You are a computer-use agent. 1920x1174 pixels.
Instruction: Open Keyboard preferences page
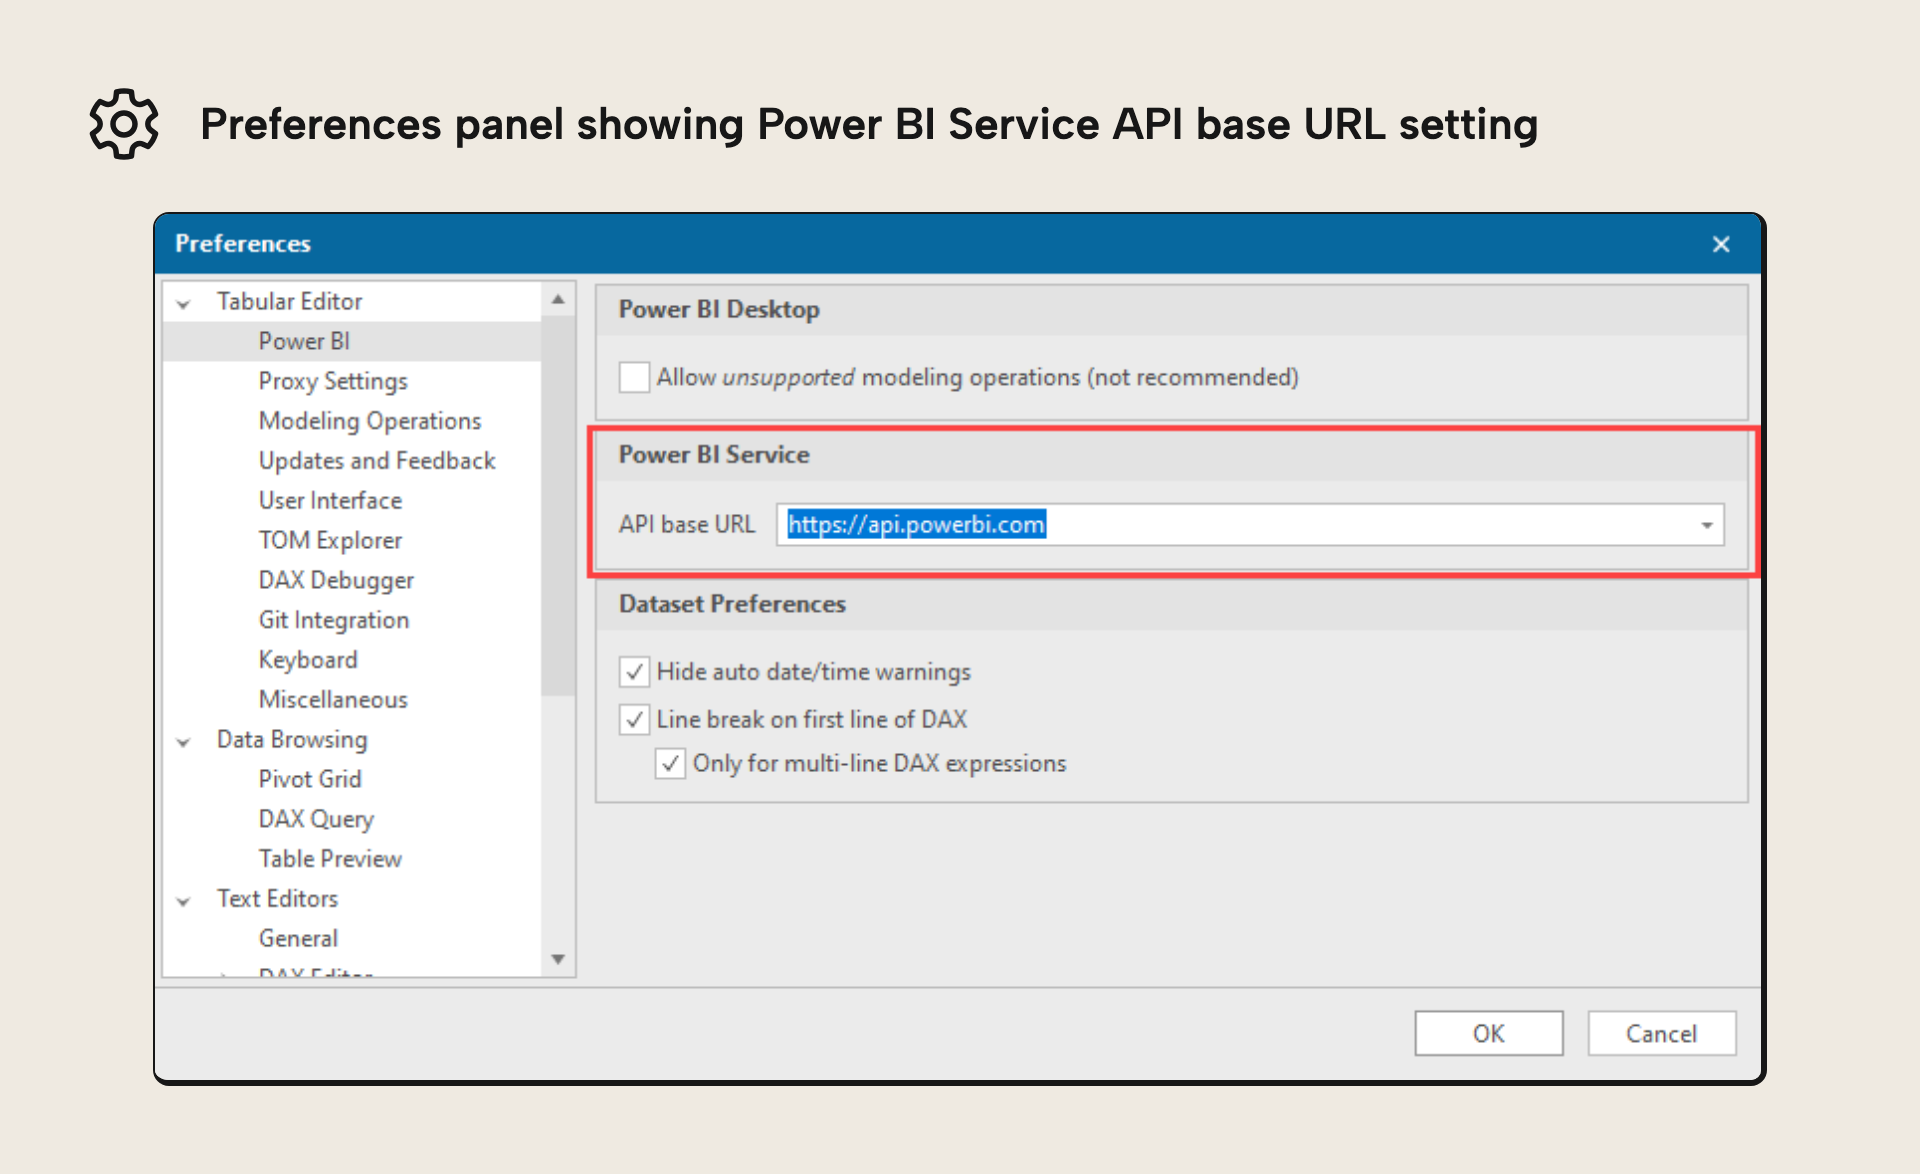308,660
